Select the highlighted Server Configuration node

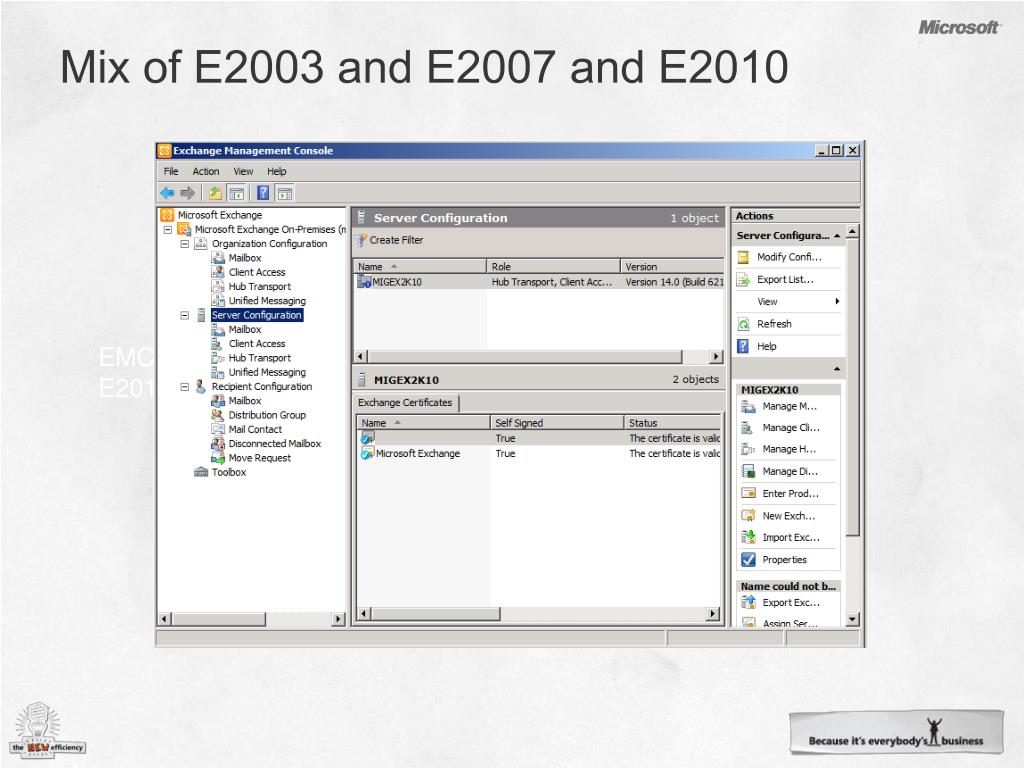click(257, 315)
